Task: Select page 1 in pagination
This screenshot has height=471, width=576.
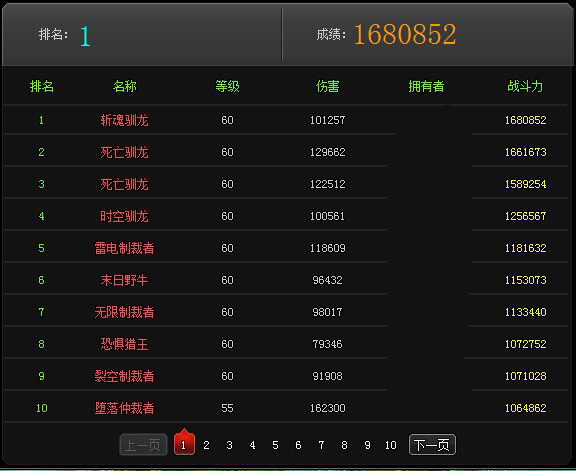Action: [184, 444]
